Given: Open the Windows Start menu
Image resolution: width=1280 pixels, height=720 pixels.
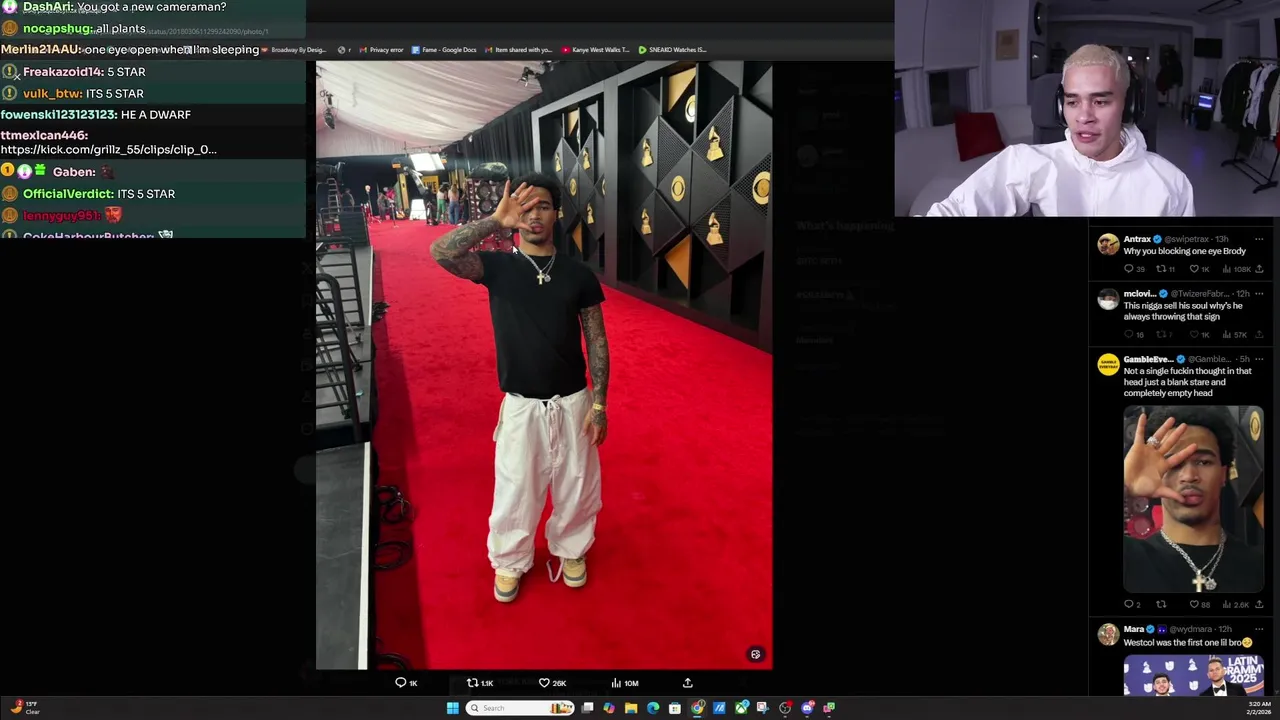Looking at the screenshot, I should 453,708.
